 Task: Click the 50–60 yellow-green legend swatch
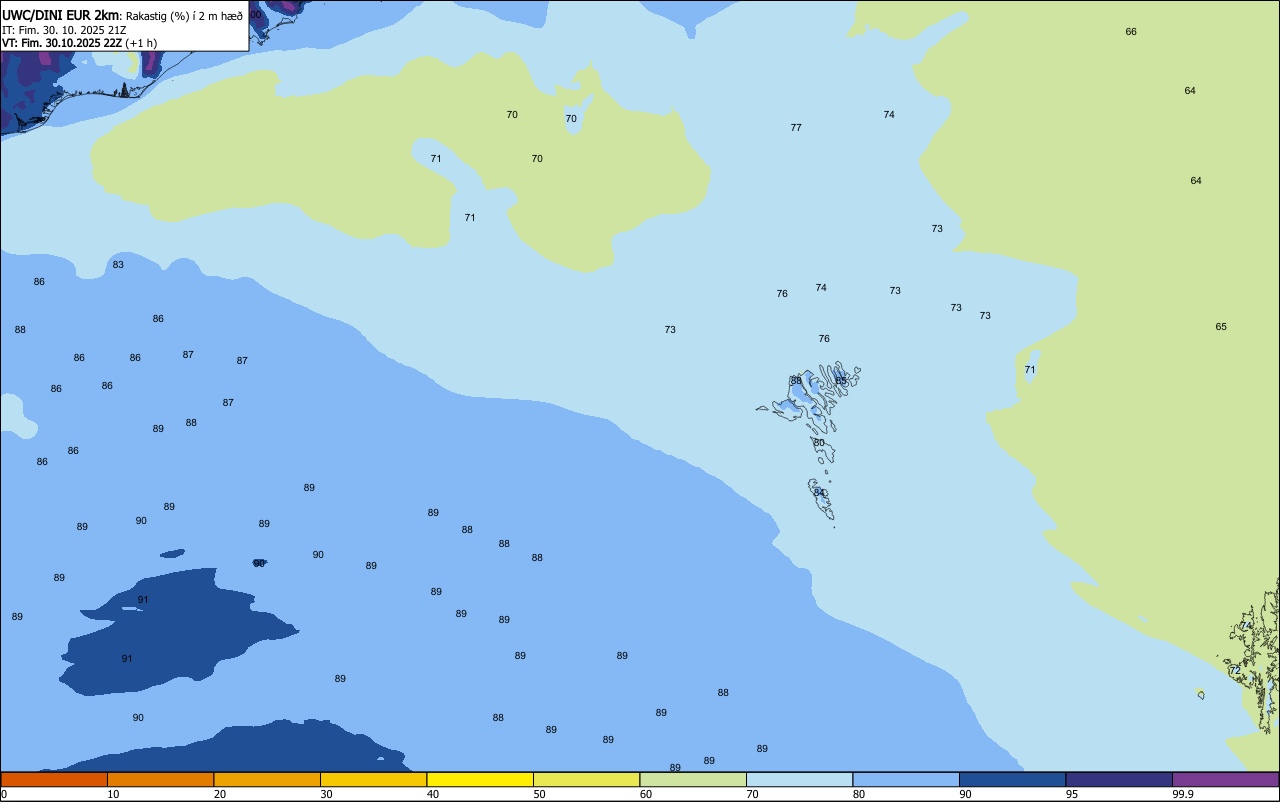tap(586, 779)
